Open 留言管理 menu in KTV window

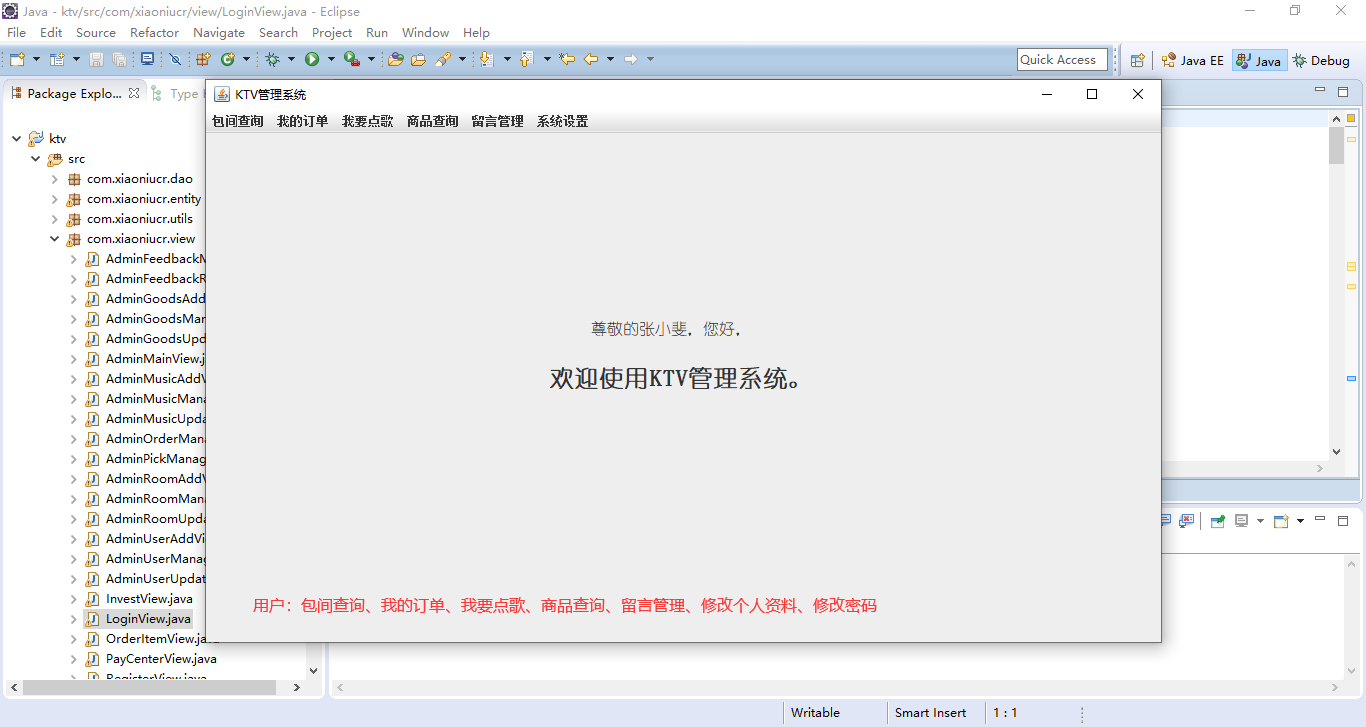tap(498, 122)
